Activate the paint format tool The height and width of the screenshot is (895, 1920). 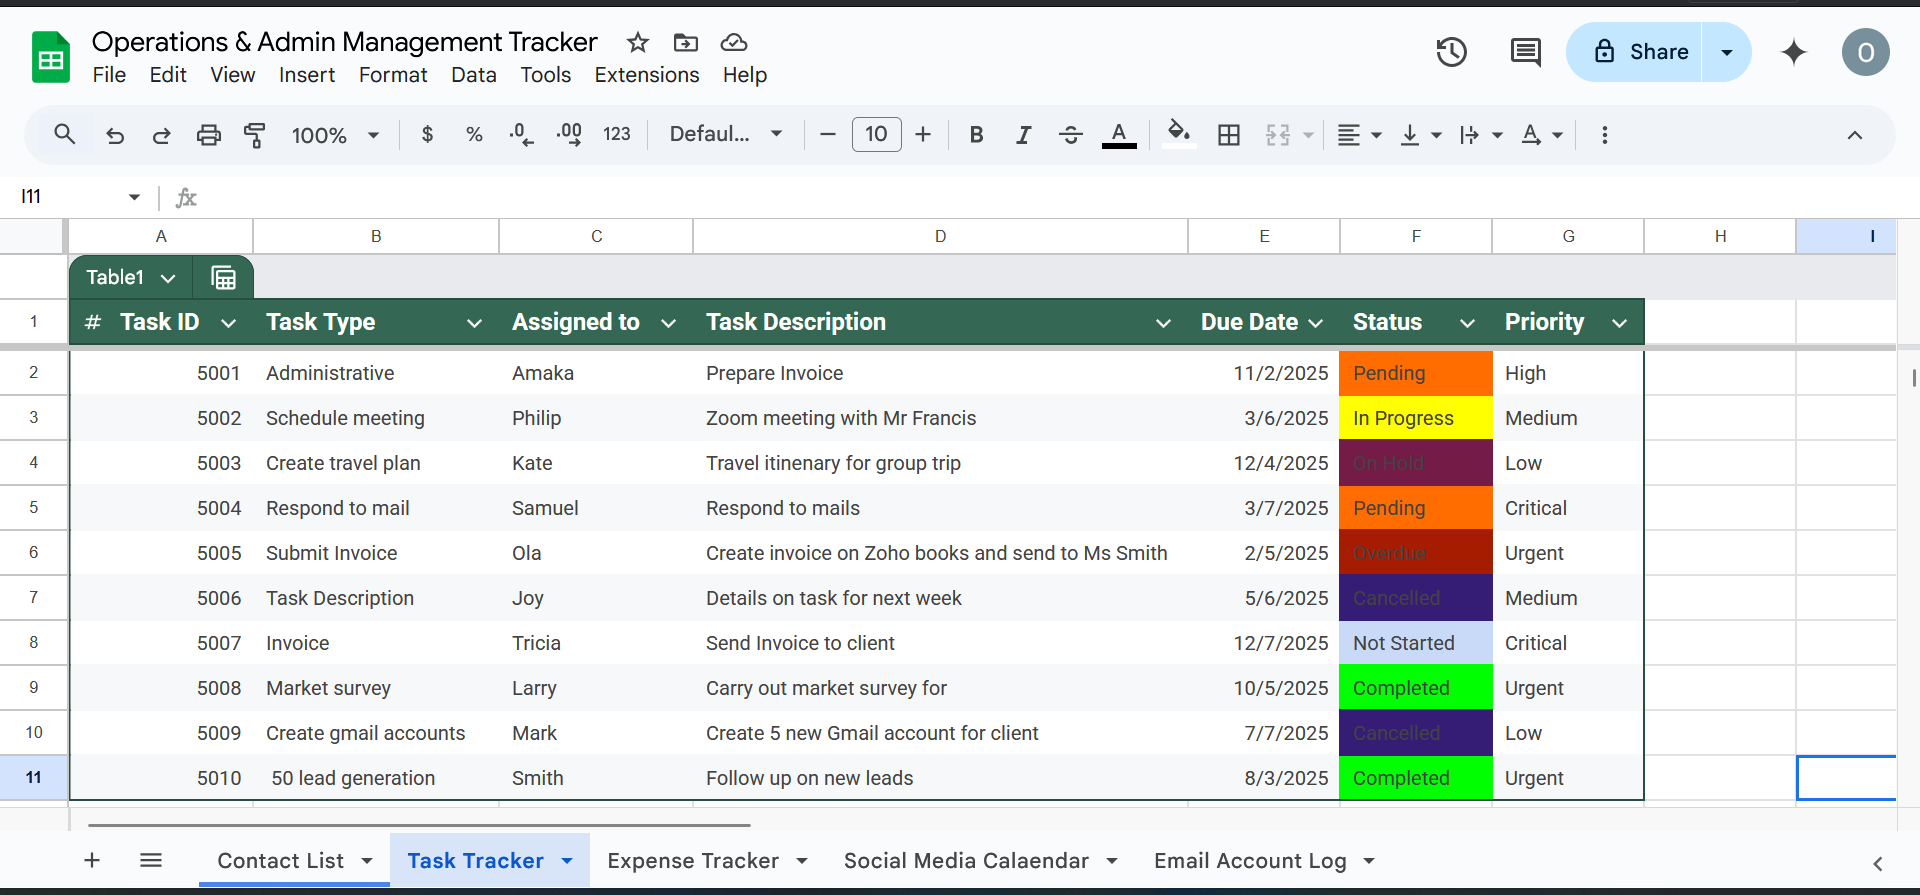(x=255, y=135)
